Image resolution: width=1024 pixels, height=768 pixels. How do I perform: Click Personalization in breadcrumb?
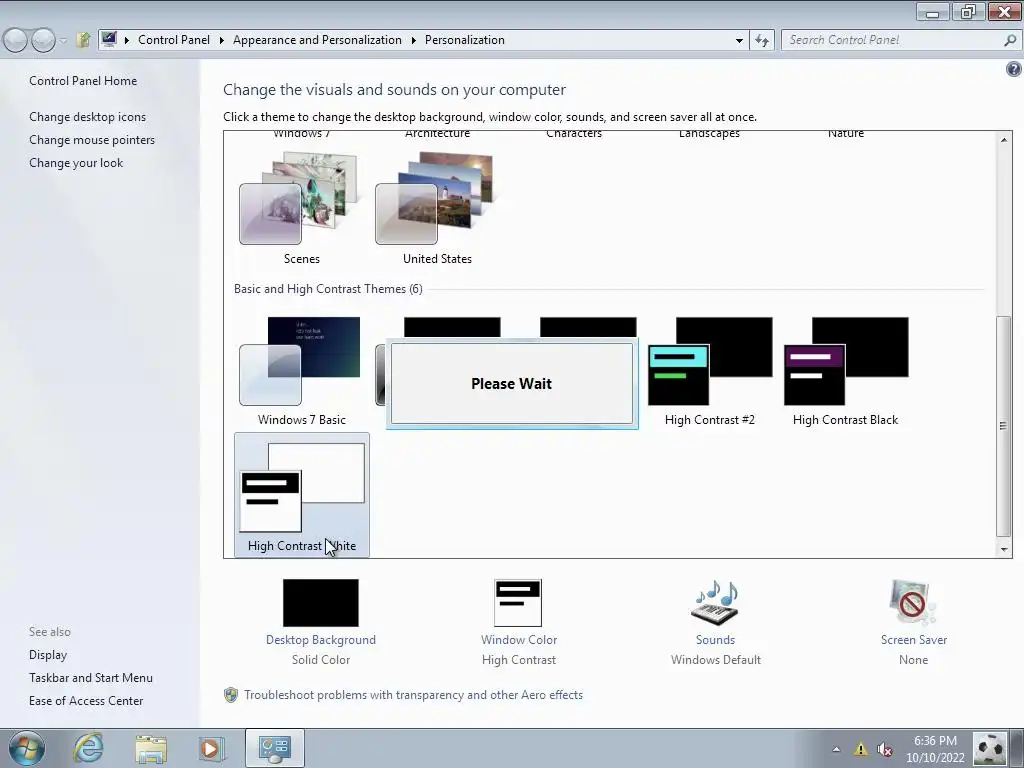tap(464, 40)
